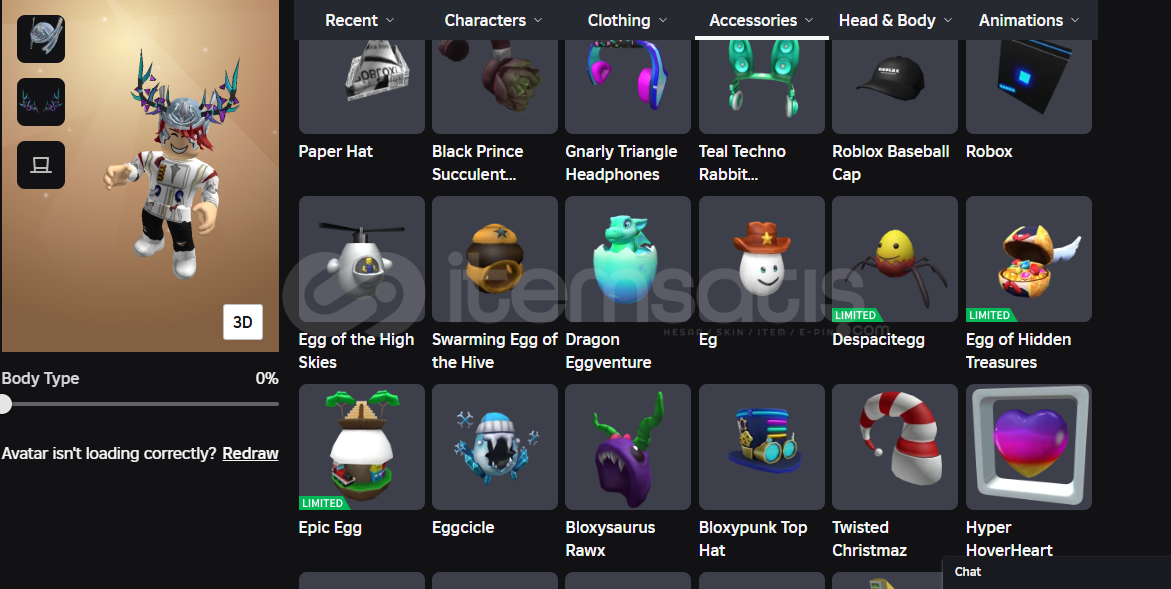Select the silver helmet equipped item icon
1171x589 pixels.
pyautogui.click(x=41, y=39)
